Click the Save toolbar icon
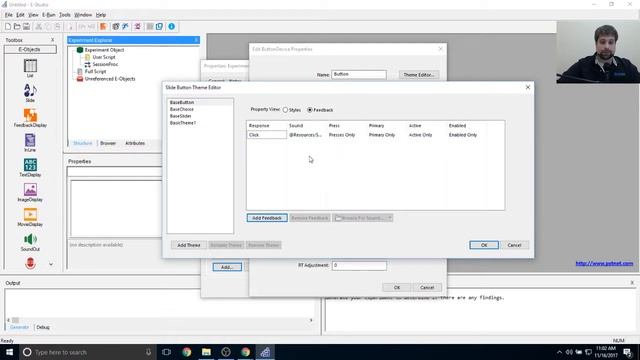 click(27, 27)
